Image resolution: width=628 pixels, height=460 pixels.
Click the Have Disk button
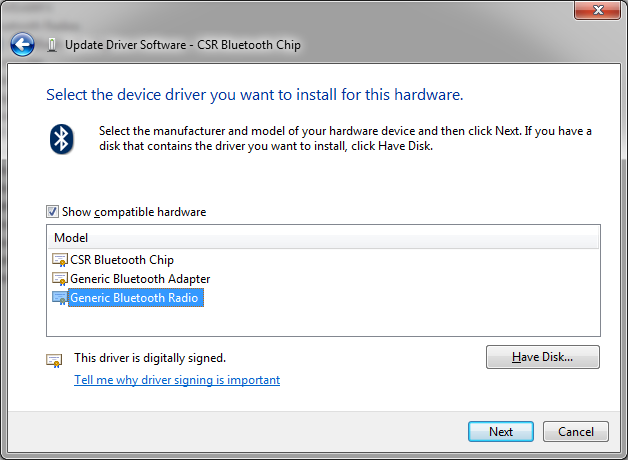[x=543, y=357]
